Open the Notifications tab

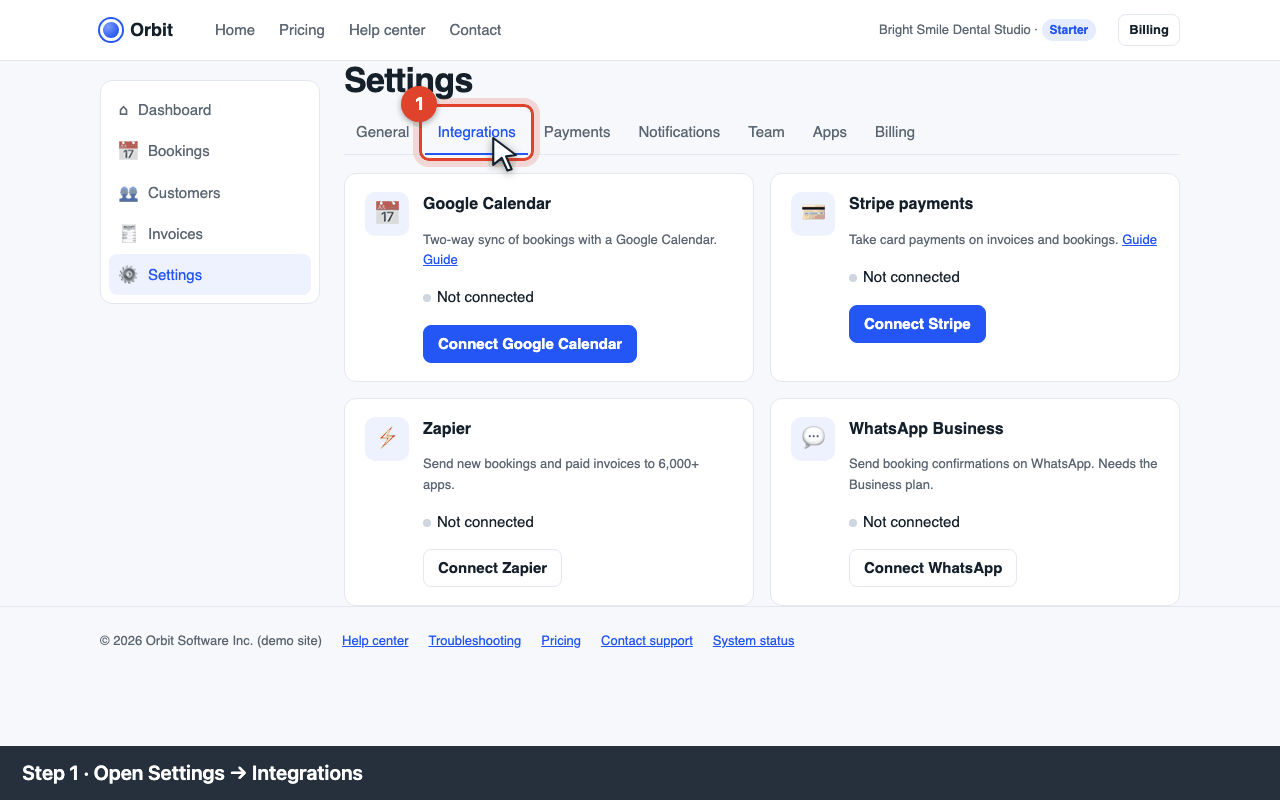click(679, 132)
